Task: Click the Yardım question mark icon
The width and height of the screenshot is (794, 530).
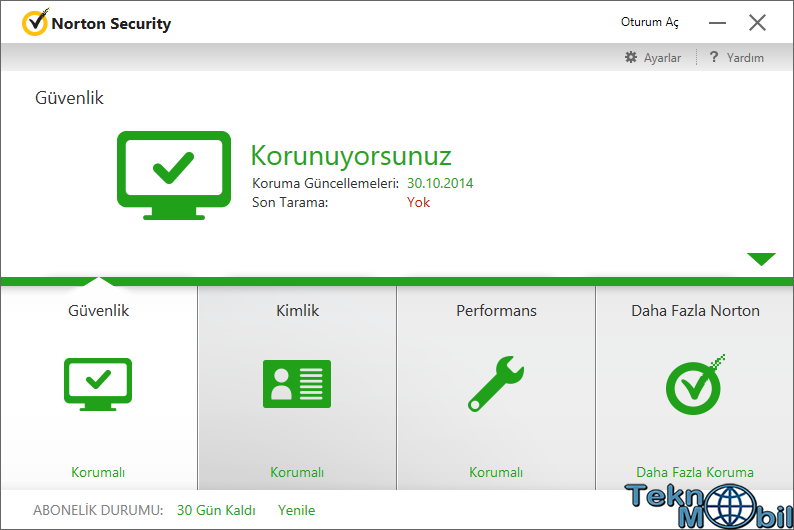Action: click(x=714, y=57)
